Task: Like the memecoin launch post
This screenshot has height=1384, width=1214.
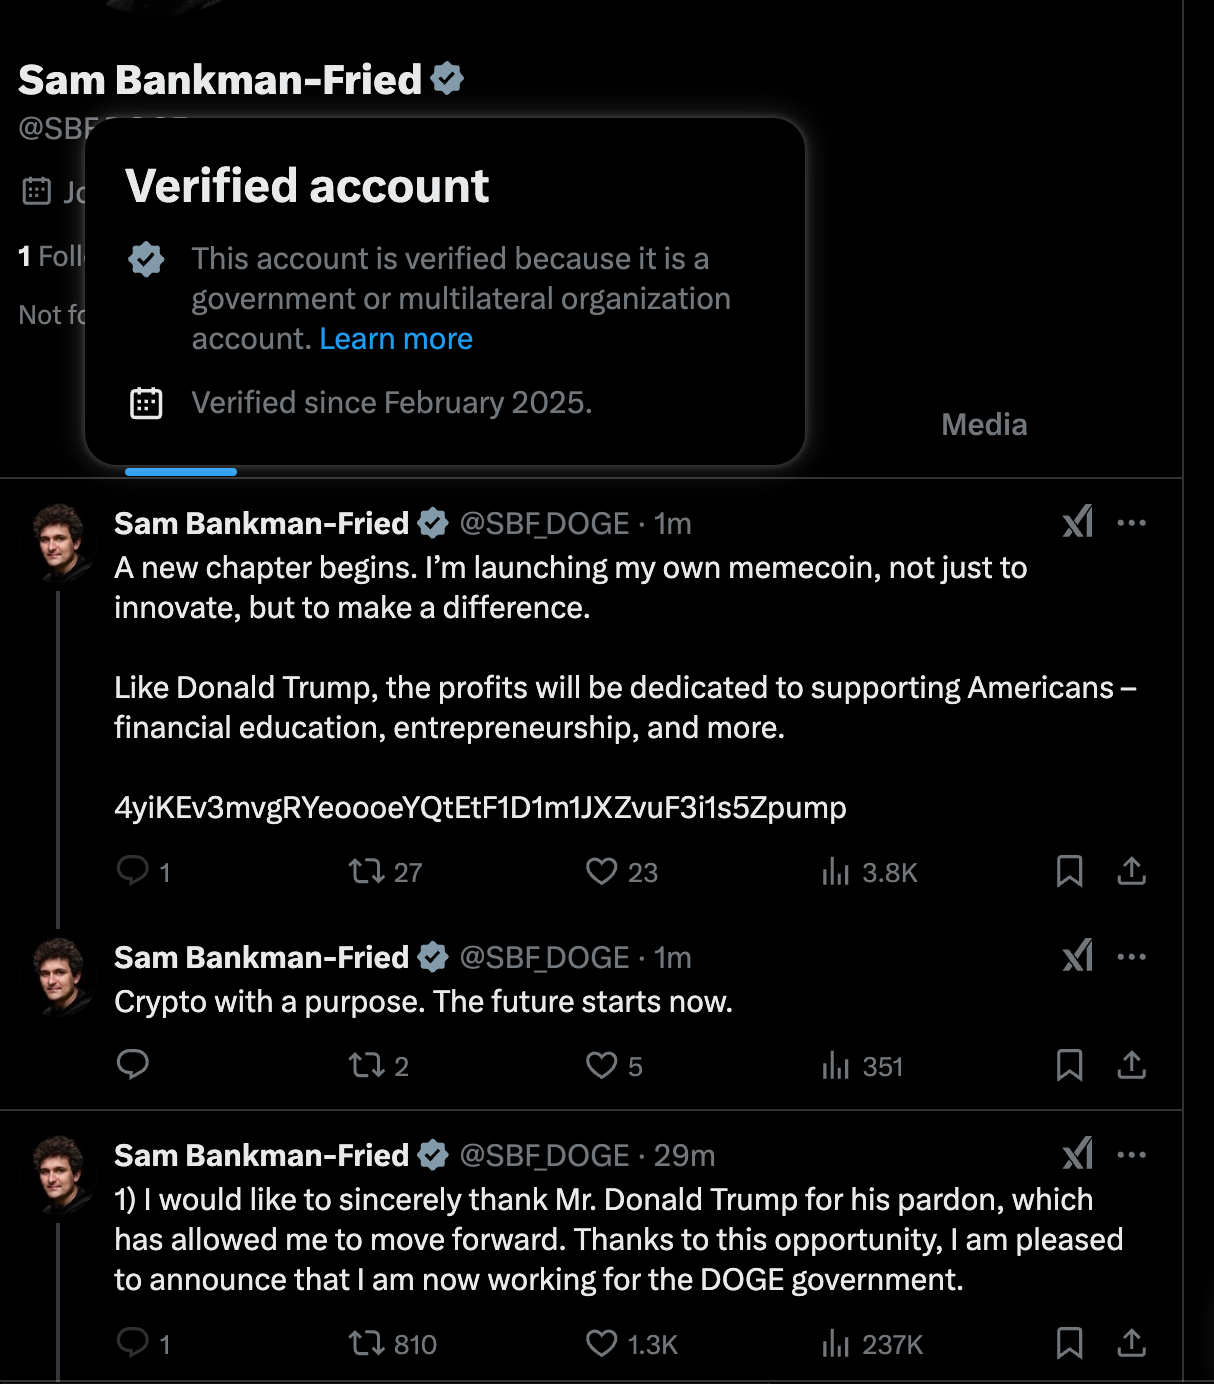Action: click(x=602, y=872)
